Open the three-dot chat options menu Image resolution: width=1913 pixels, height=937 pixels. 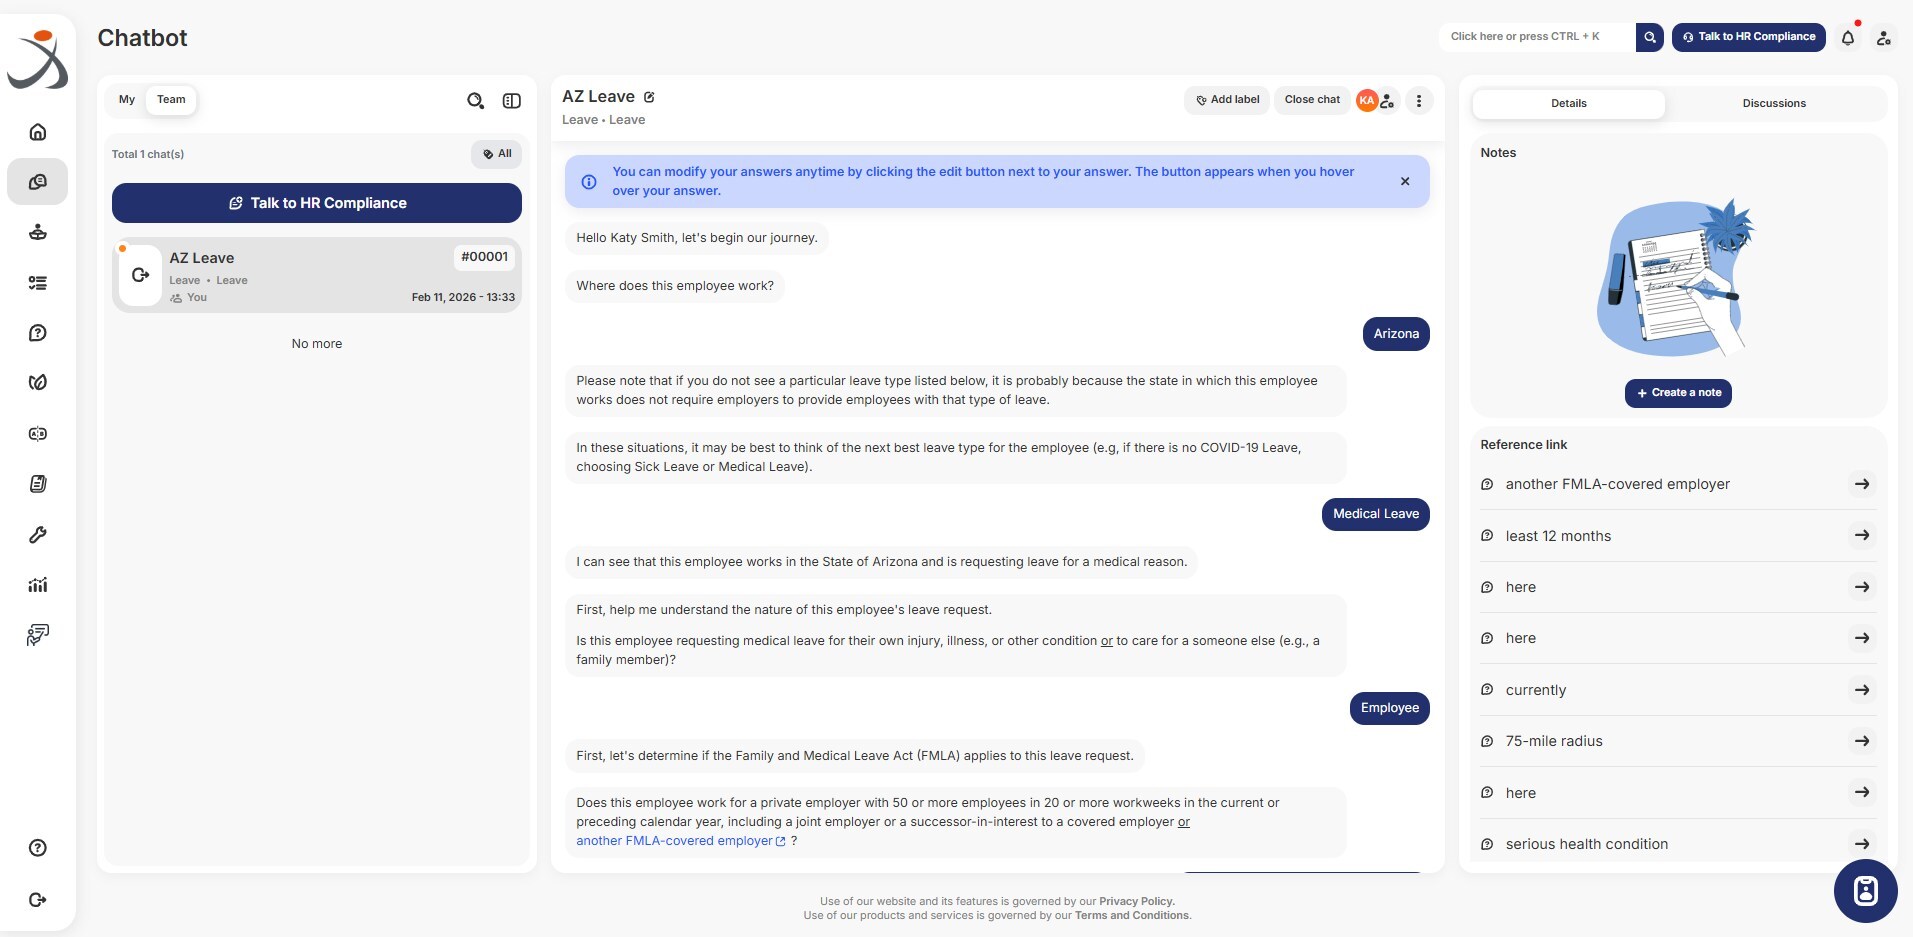1419,100
